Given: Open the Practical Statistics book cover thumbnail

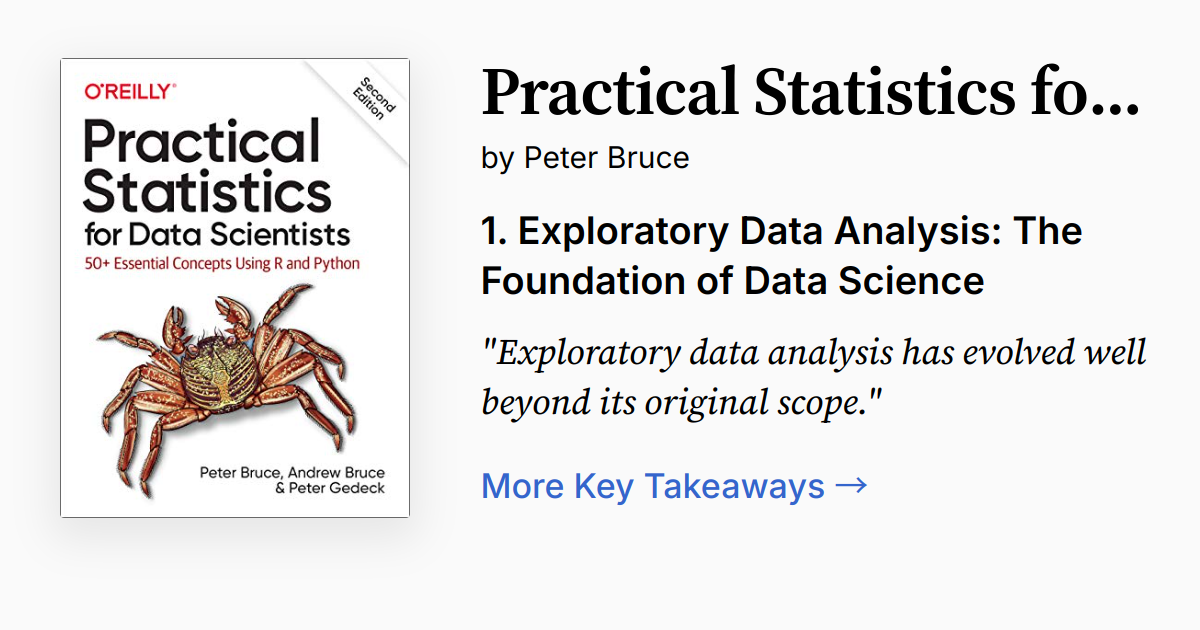Looking at the screenshot, I should tap(235, 288).
